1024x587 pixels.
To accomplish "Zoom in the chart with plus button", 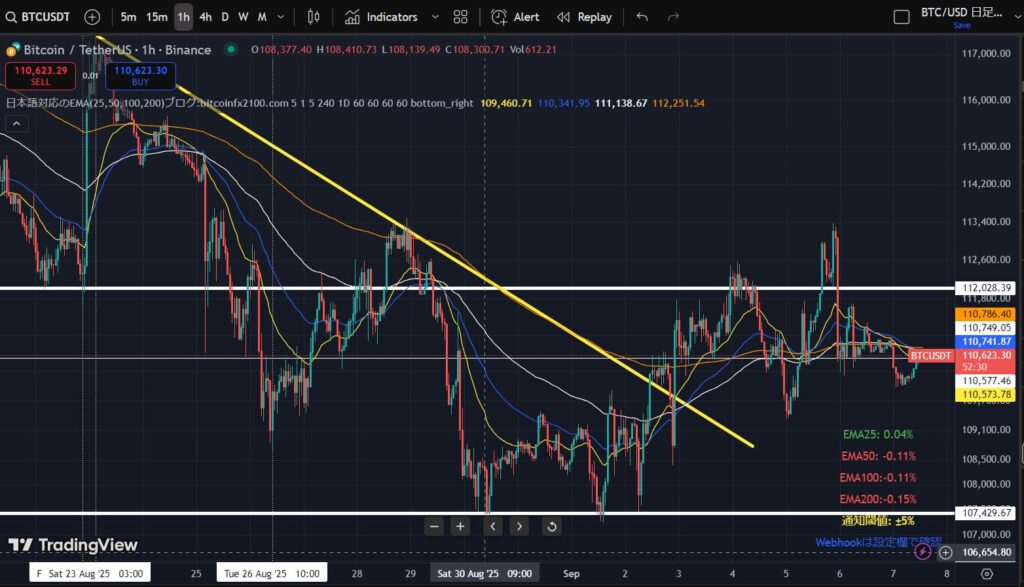I will (x=460, y=526).
